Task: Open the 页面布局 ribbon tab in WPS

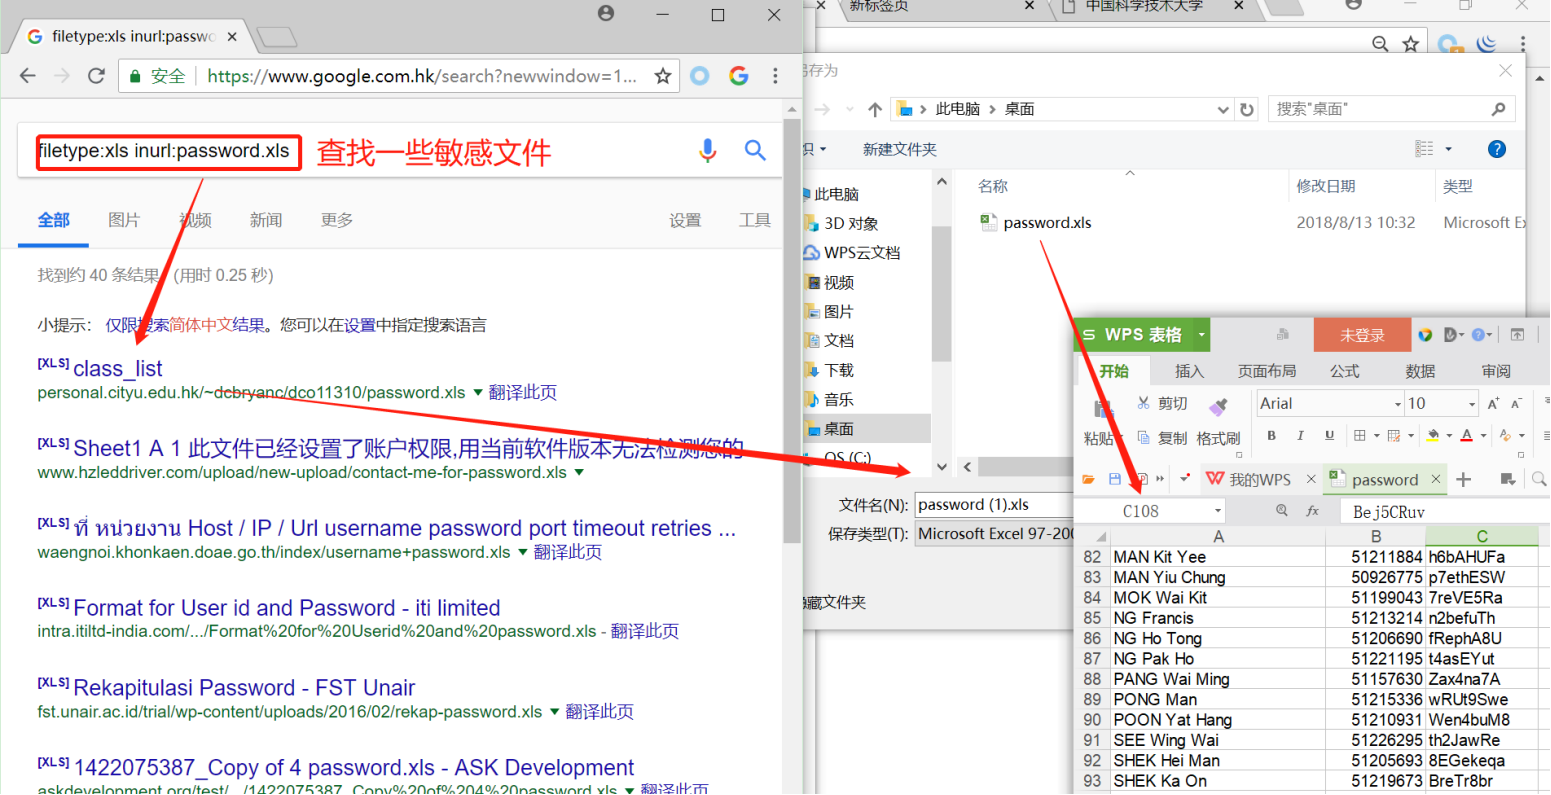Action: point(1267,371)
